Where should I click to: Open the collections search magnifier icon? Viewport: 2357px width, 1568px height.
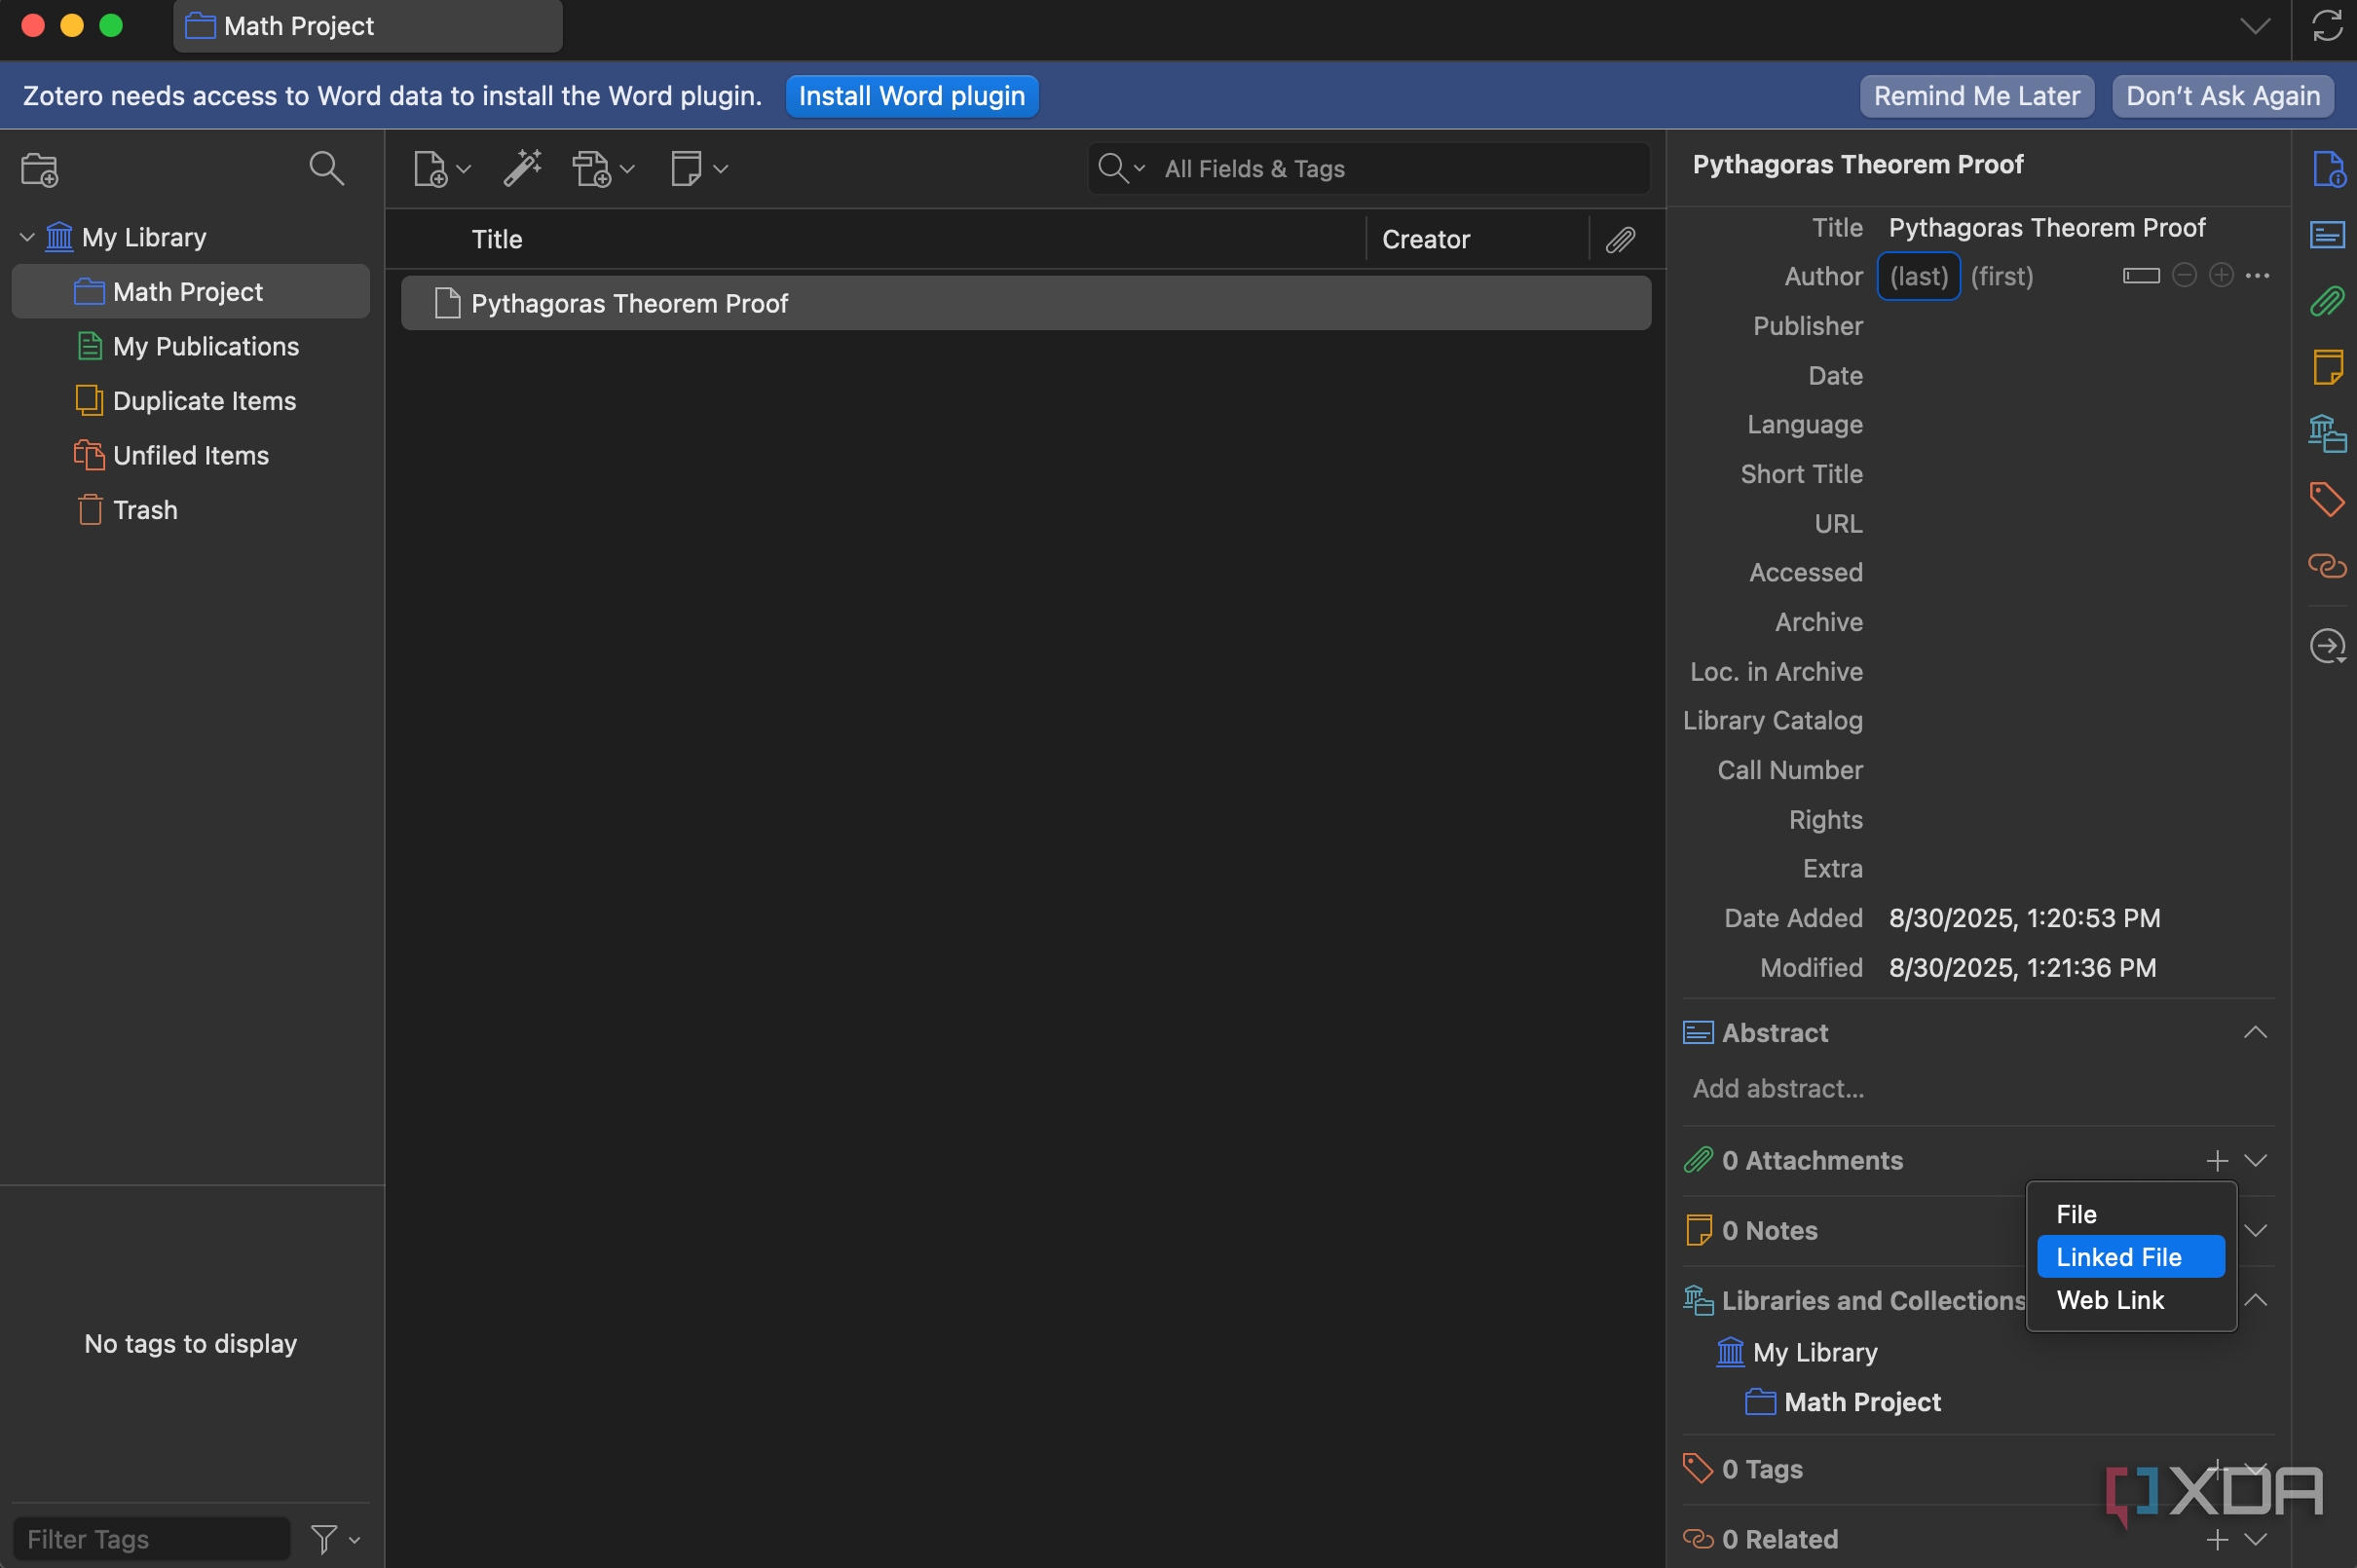[326, 168]
